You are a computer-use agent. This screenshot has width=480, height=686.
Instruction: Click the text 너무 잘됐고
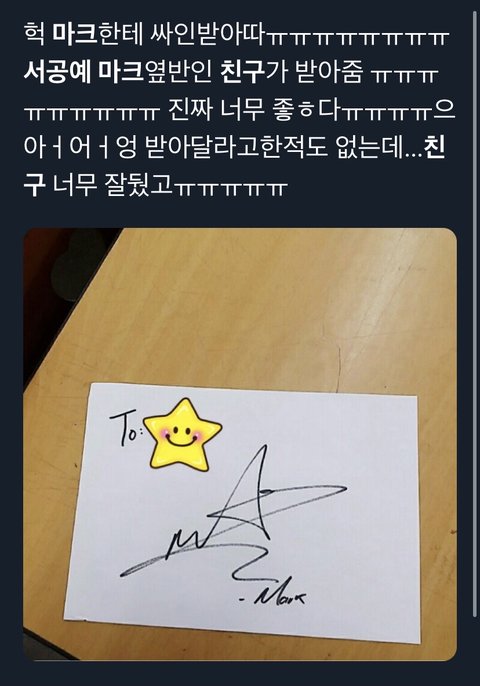pos(112,186)
